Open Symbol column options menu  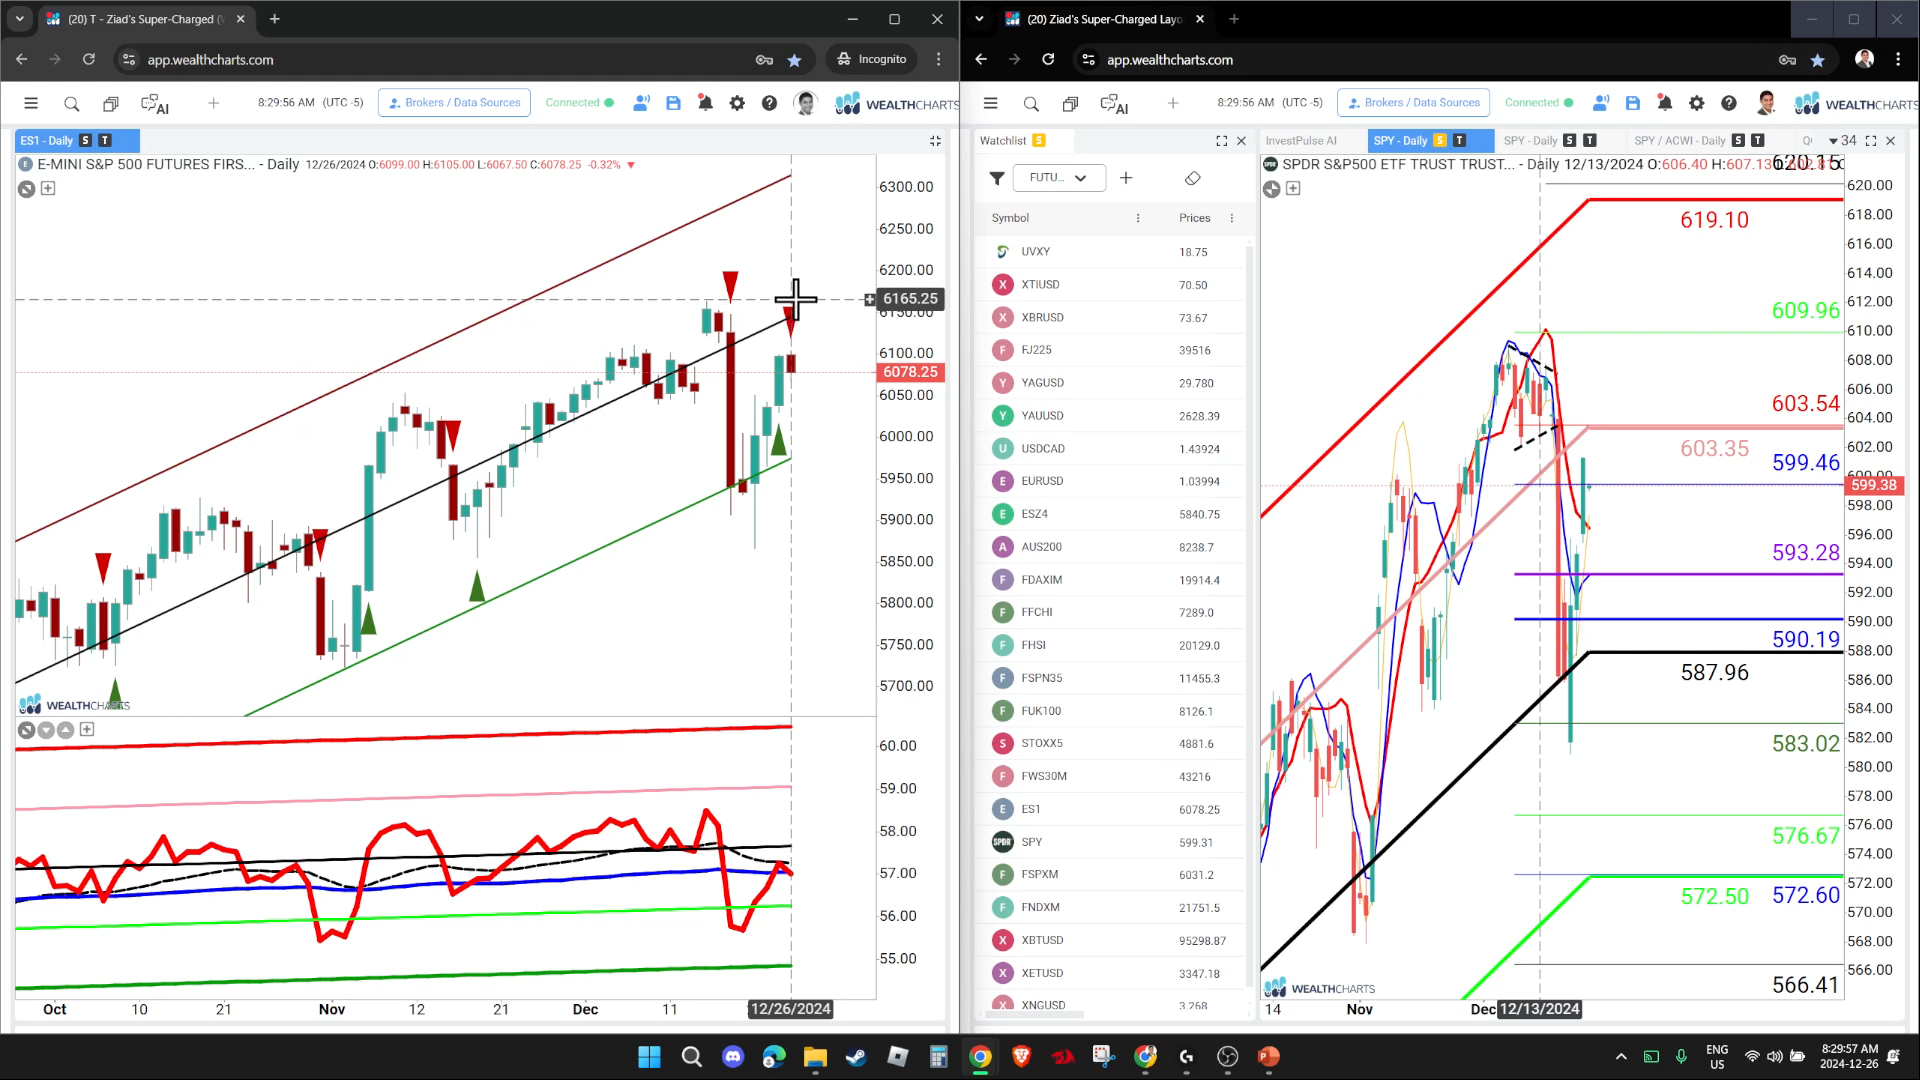tap(1137, 218)
